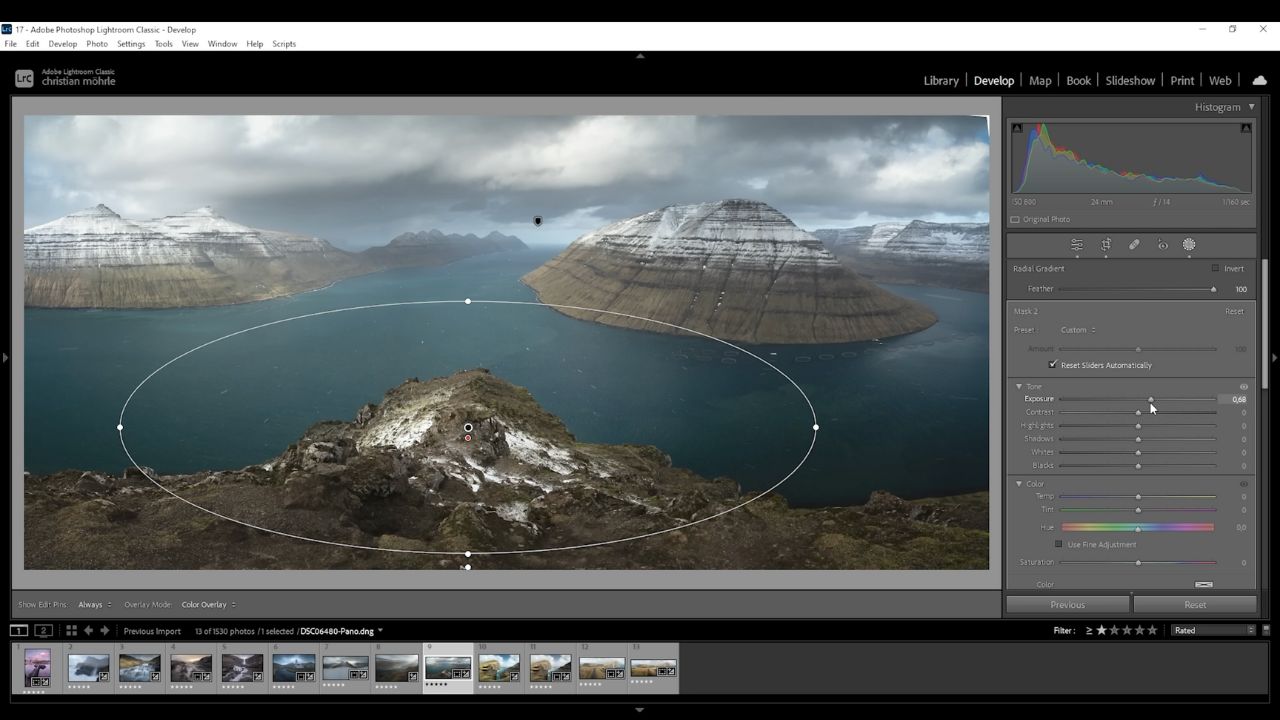Open the Tools menu
1280x720 pixels.
click(x=163, y=44)
